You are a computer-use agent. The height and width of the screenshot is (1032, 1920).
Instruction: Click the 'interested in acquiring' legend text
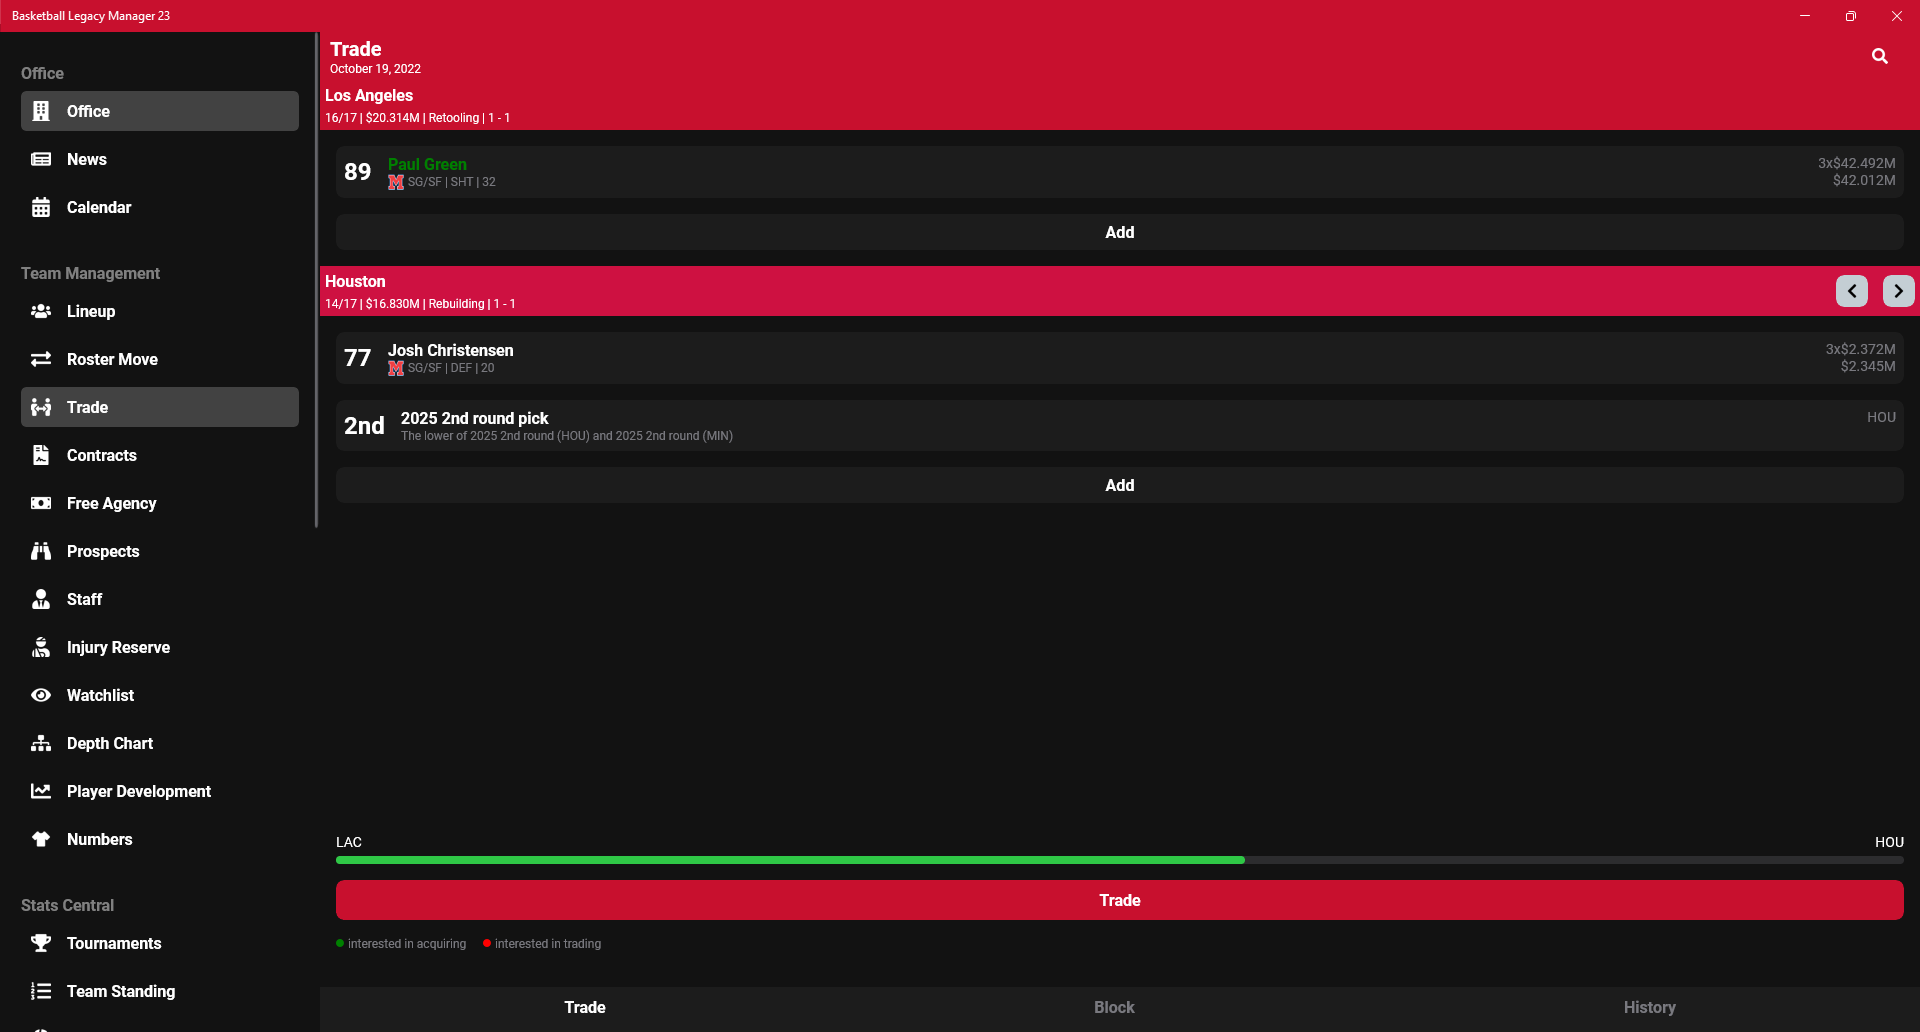(407, 944)
